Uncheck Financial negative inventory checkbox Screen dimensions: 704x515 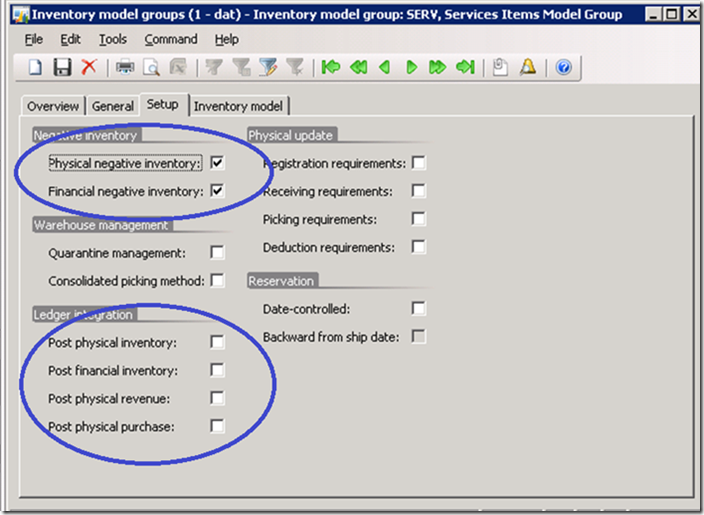pyautogui.click(x=217, y=190)
